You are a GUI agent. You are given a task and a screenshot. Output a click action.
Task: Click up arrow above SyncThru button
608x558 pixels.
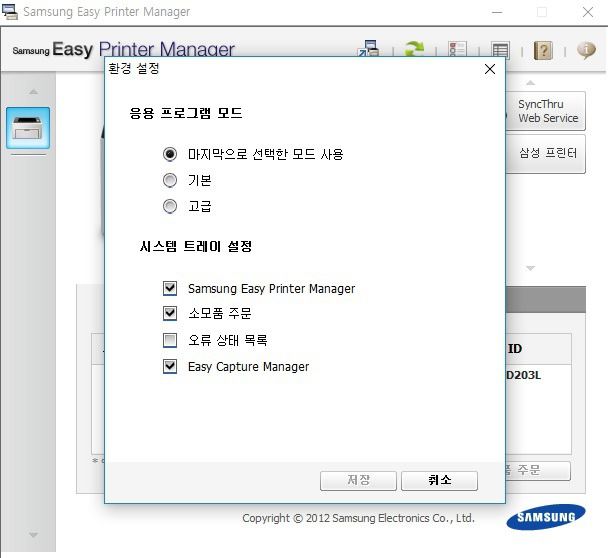pyautogui.click(x=530, y=83)
